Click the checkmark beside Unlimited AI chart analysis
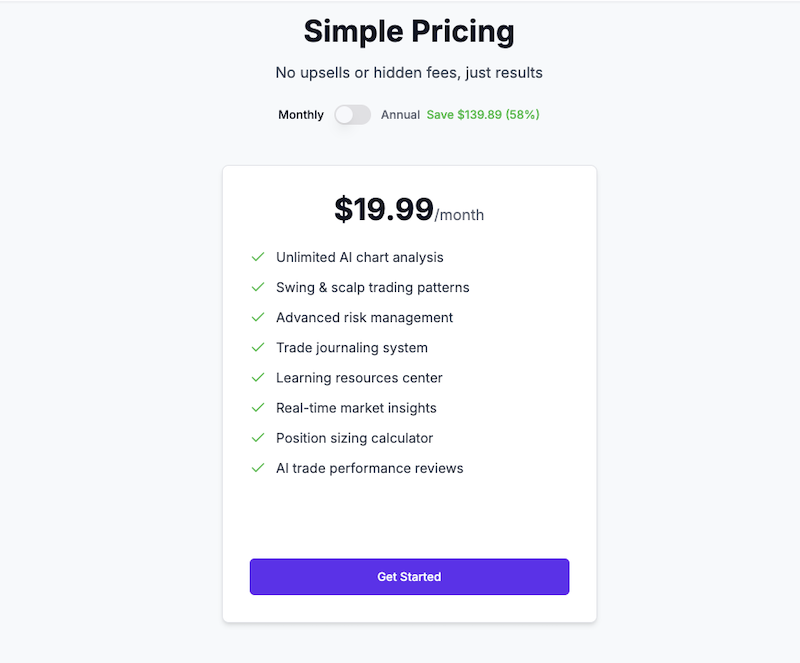The width and height of the screenshot is (800, 663). [258, 257]
